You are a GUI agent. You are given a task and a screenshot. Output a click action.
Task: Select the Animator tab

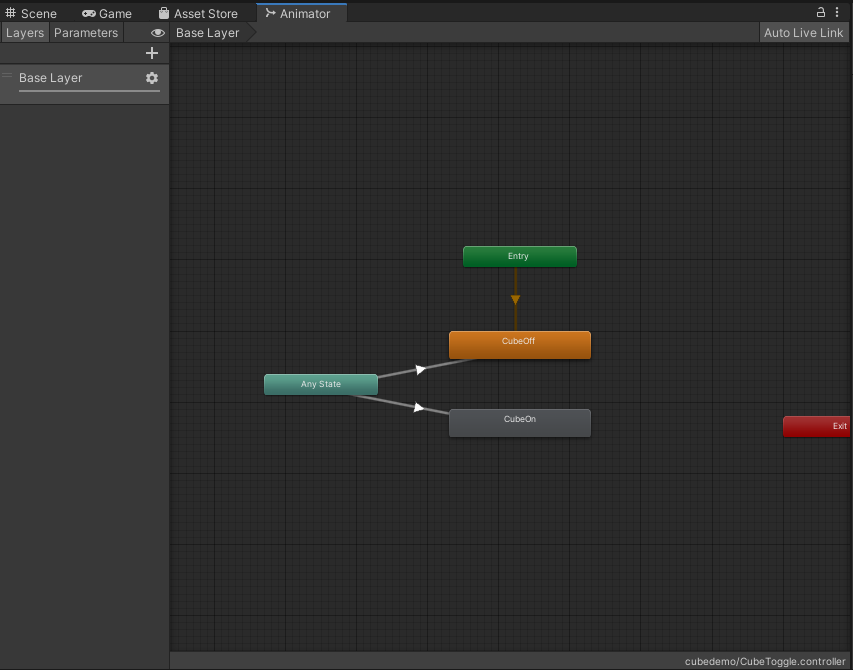coord(301,13)
